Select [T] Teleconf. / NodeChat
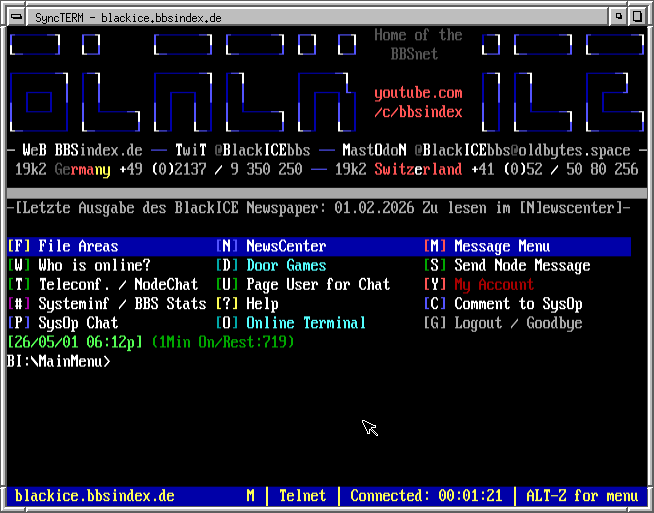Screen dimensions: 654x513 (103, 284)
